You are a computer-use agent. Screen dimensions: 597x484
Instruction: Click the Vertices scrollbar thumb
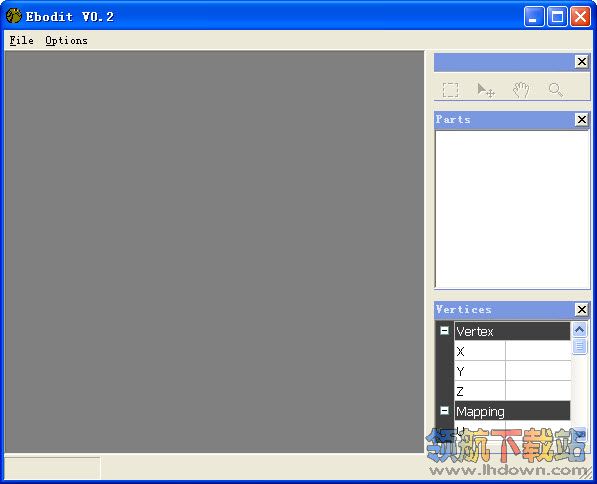[579, 346]
